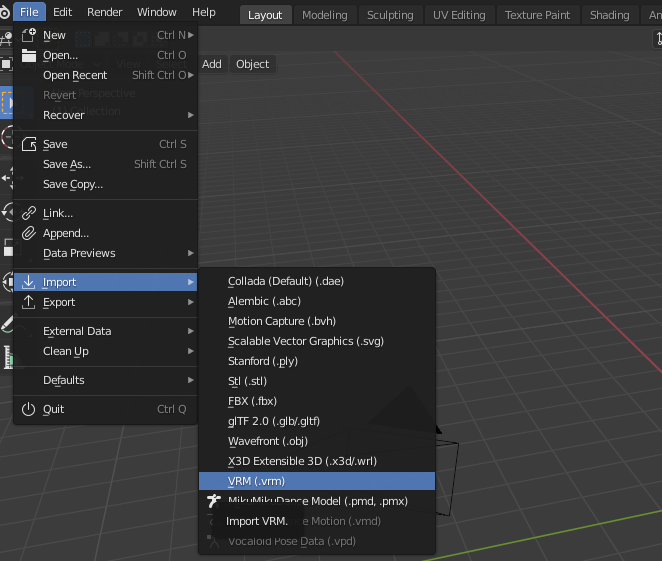Viewport: 662px width, 561px height.
Task: Switch to the Sculpting workspace tab
Action: tap(390, 15)
